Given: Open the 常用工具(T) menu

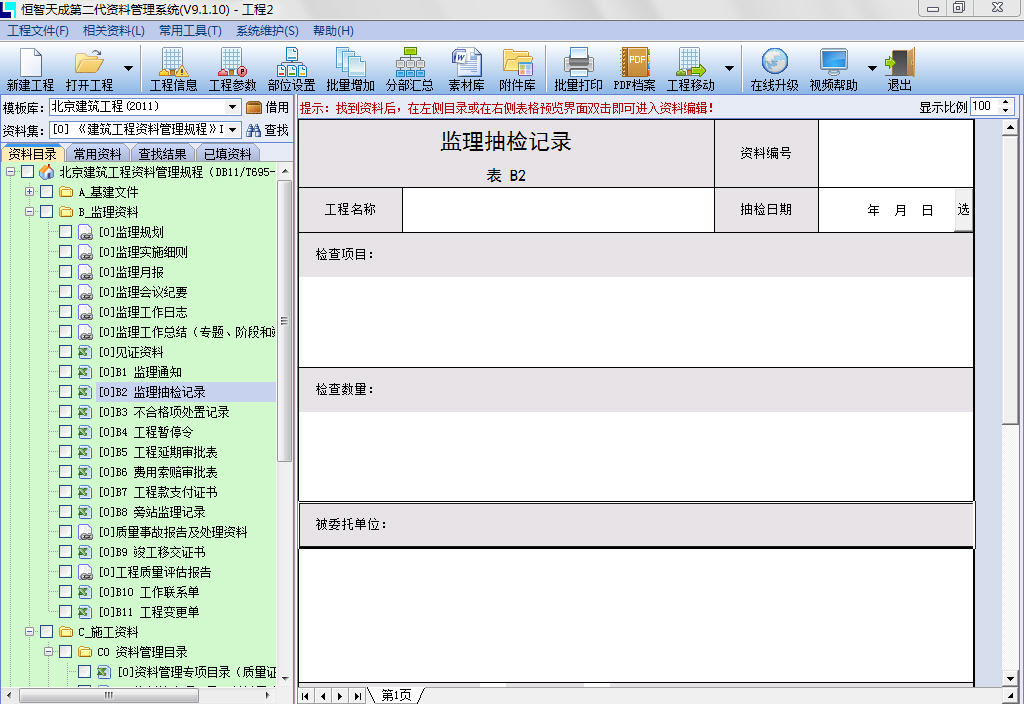Looking at the screenshot, I should 190,31.
